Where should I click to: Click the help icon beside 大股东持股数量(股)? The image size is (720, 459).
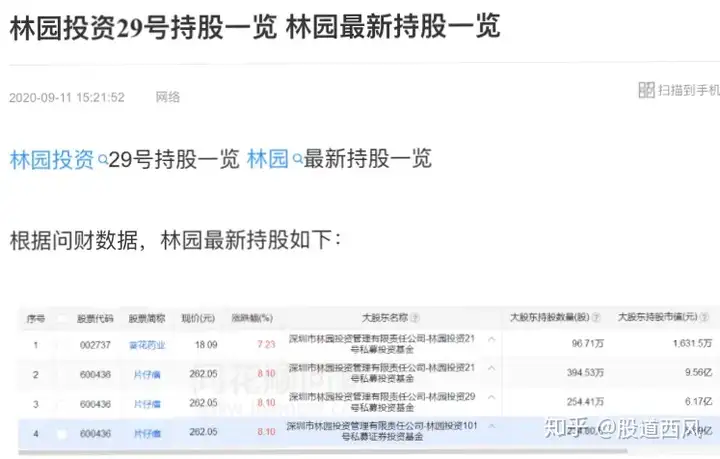coord(596,317)
